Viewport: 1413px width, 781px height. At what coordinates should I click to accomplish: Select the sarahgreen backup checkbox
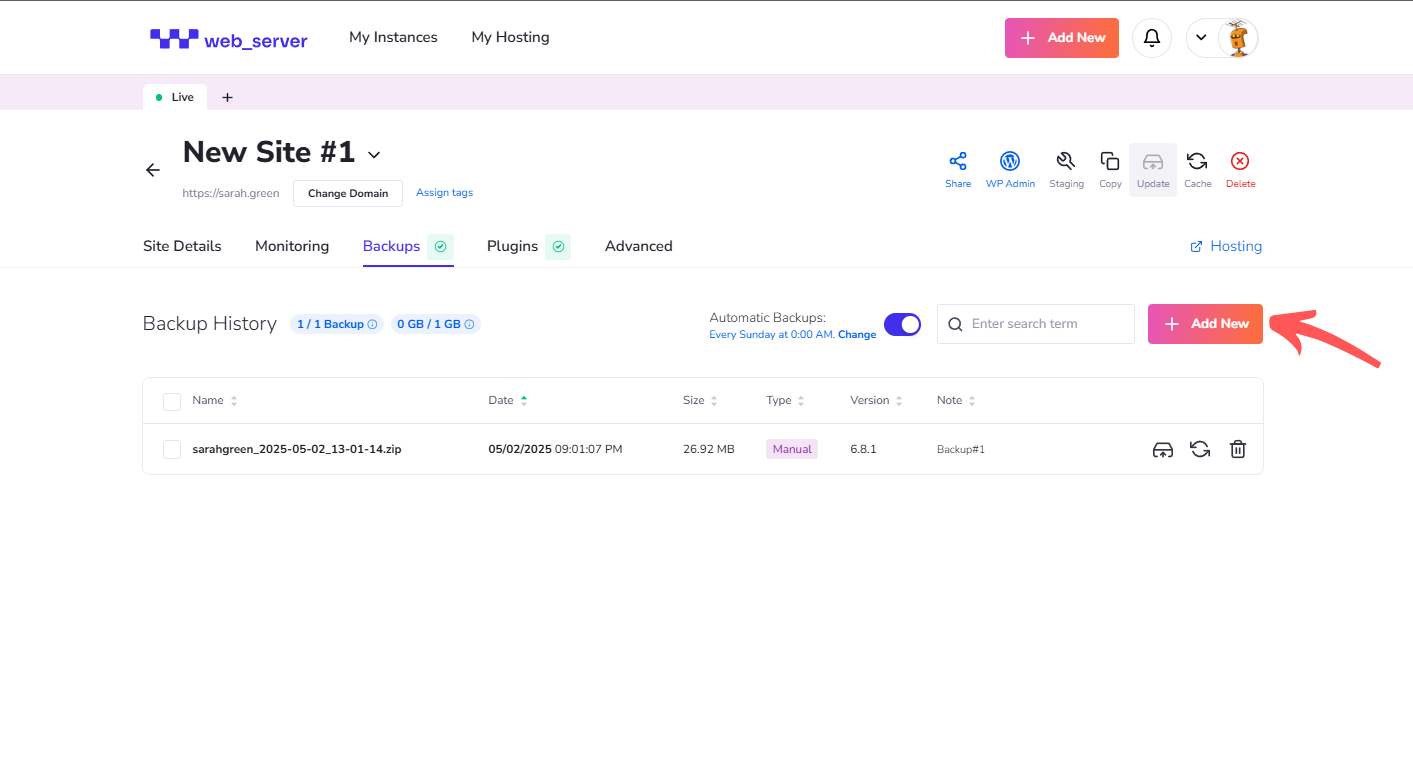[x=172, y=449]
